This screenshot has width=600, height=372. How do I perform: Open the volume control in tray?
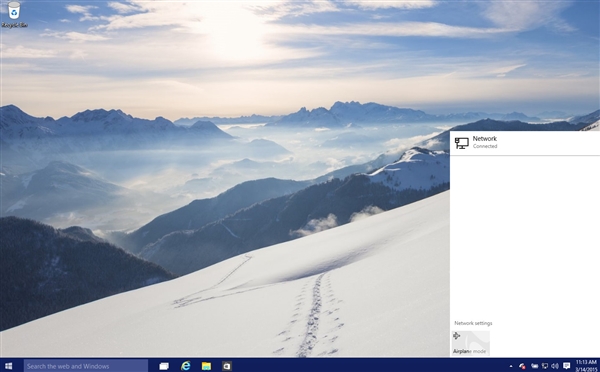555,366
